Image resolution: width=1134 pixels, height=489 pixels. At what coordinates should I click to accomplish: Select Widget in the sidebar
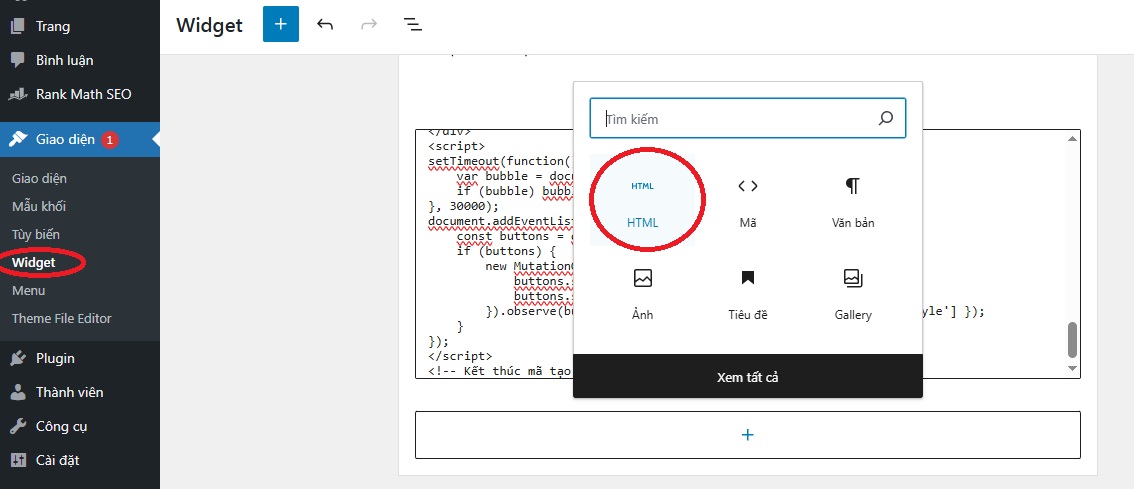pos(33,263)
